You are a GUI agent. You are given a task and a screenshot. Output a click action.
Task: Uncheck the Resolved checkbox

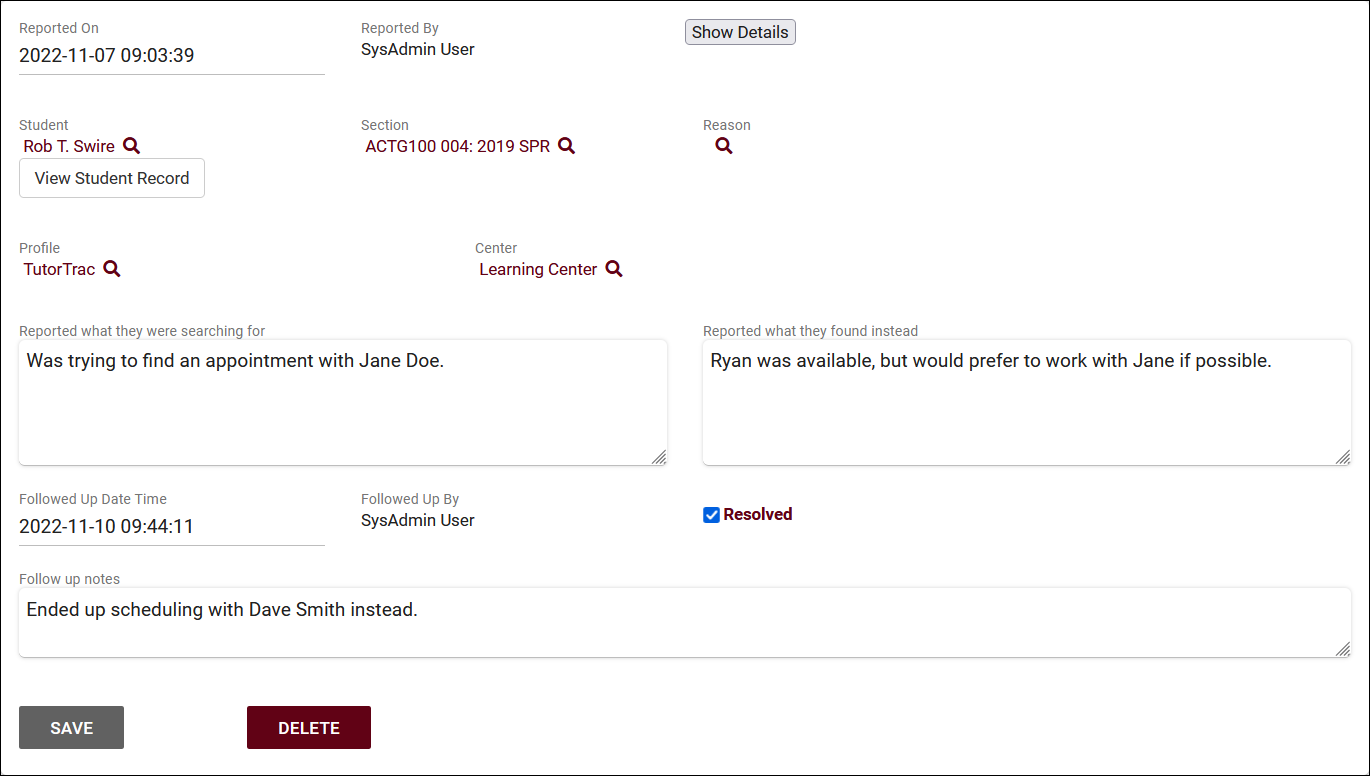coord(712,515)
